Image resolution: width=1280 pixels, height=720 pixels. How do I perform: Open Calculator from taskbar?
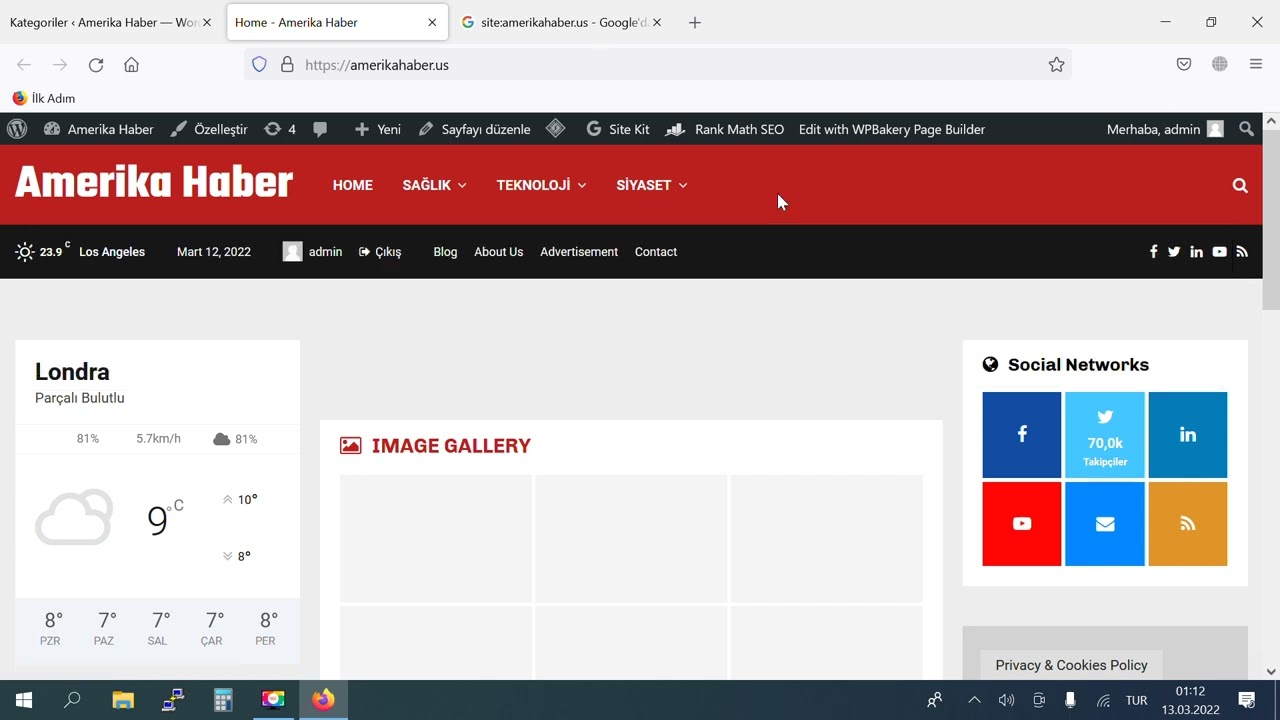223,700
